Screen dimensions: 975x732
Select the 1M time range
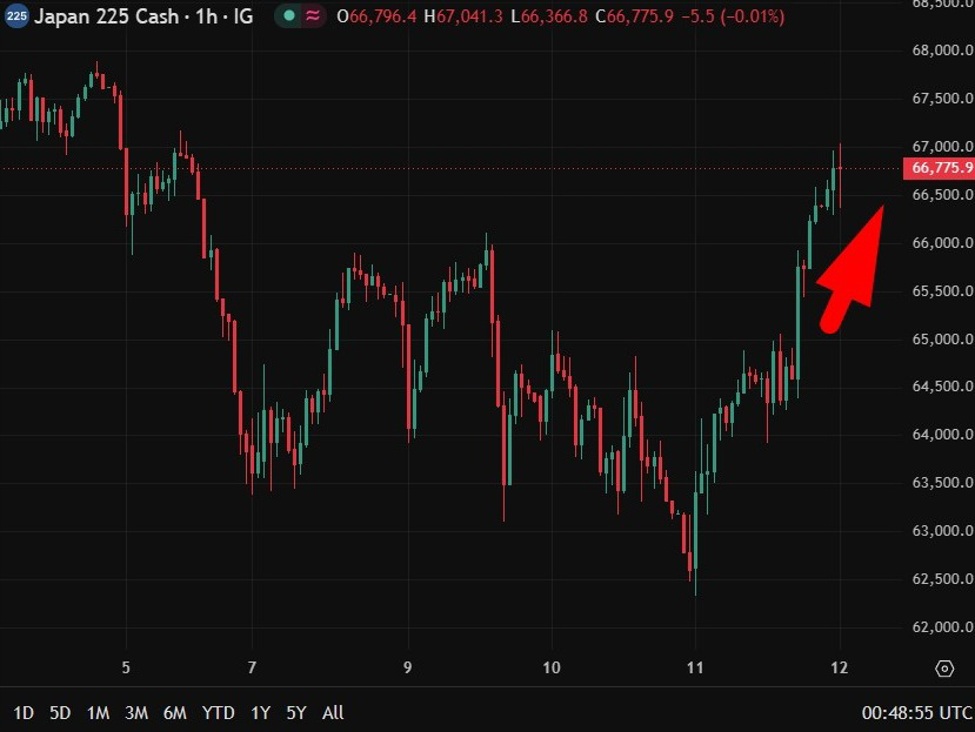coord(98,713)
